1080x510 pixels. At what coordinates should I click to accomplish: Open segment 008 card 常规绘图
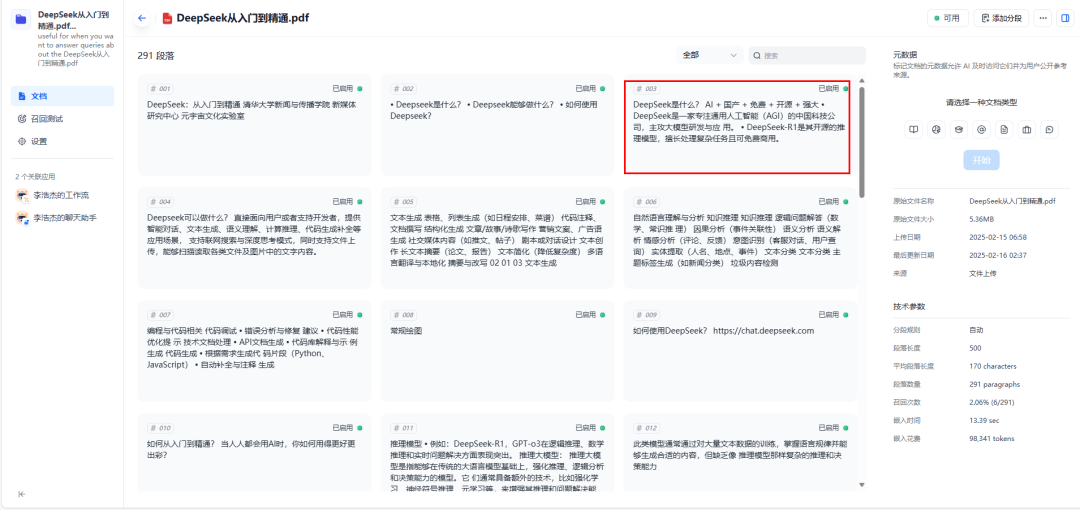click(x=497, y=351)
